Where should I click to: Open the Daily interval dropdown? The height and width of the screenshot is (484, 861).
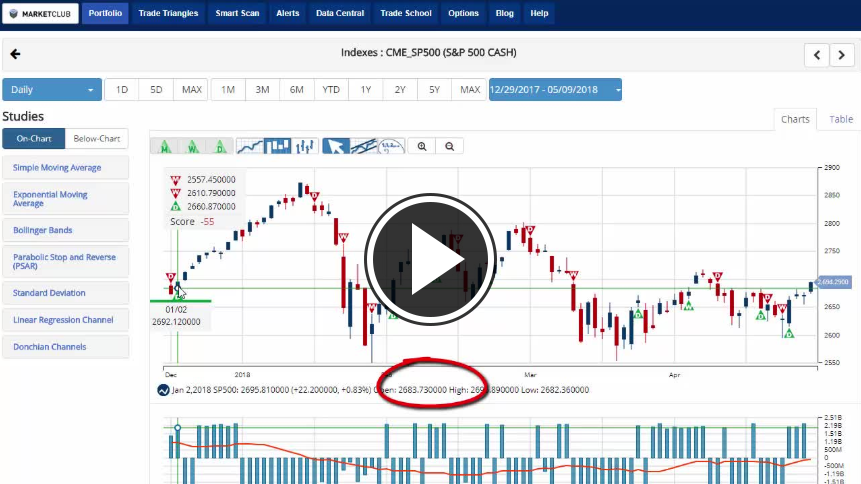52,90
